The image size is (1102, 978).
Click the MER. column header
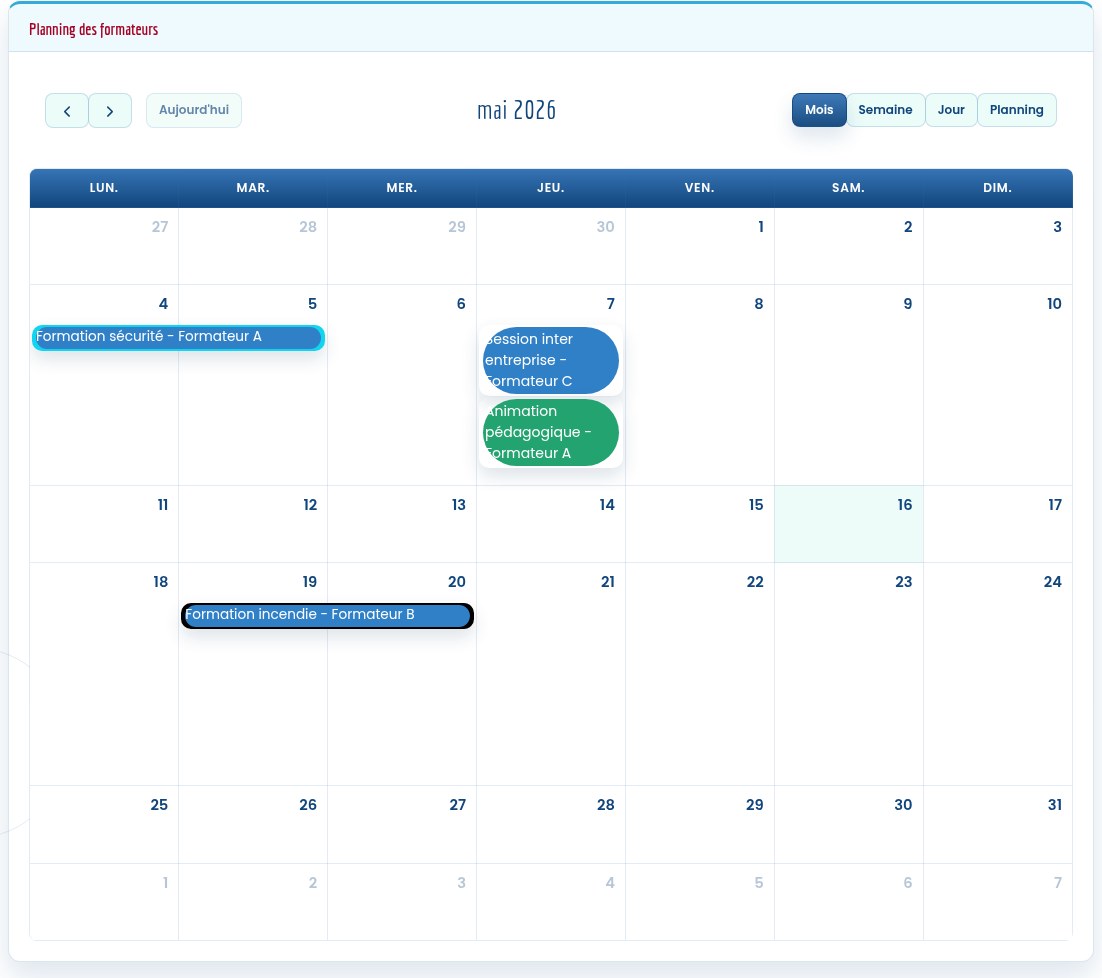[402, 188]
